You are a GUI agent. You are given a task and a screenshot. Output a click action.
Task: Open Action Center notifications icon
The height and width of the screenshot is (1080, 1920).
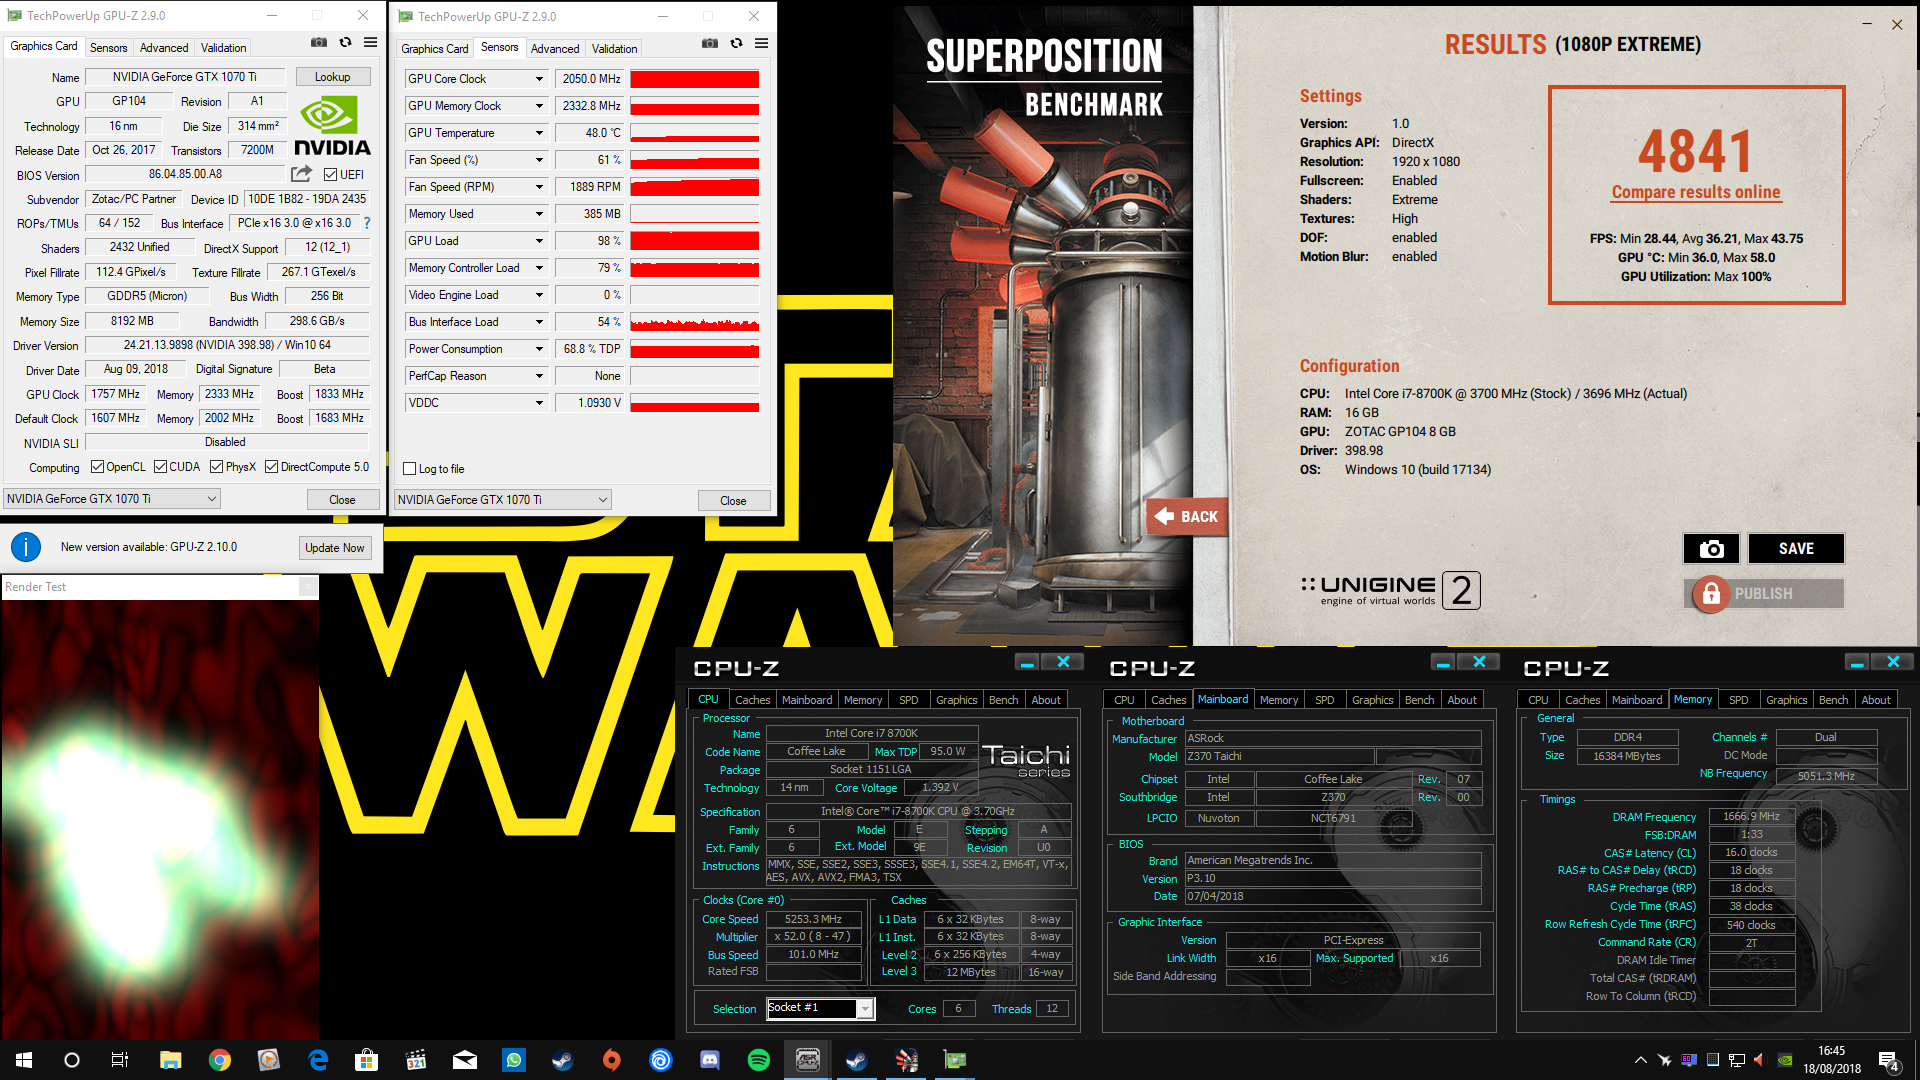pyautogui.click(x=1889, y=1060)
